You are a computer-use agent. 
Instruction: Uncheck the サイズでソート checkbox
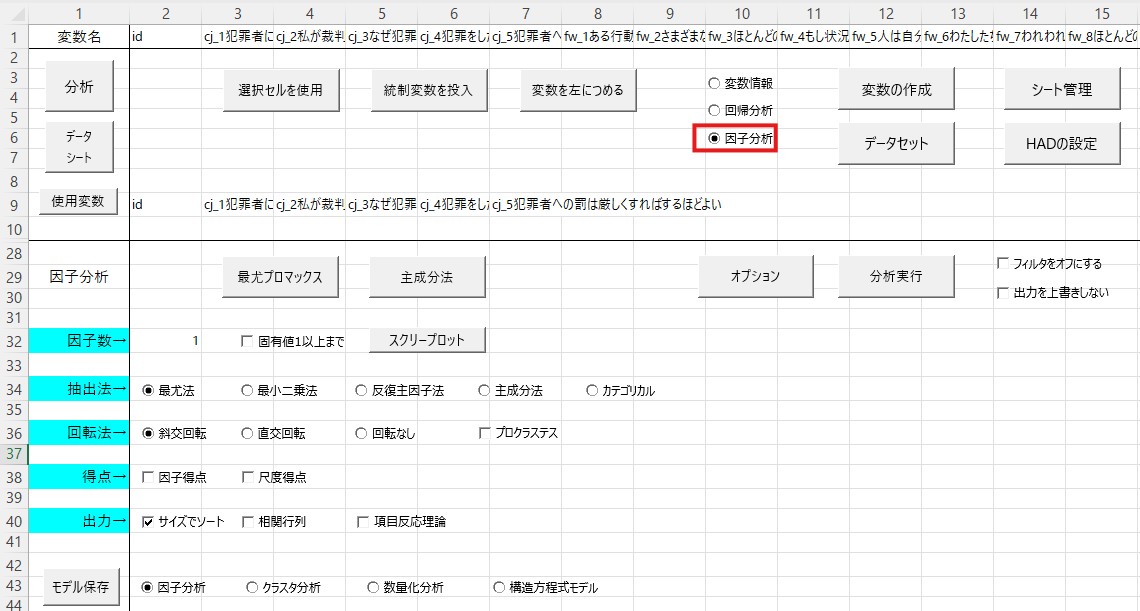(x=149, y=522)
